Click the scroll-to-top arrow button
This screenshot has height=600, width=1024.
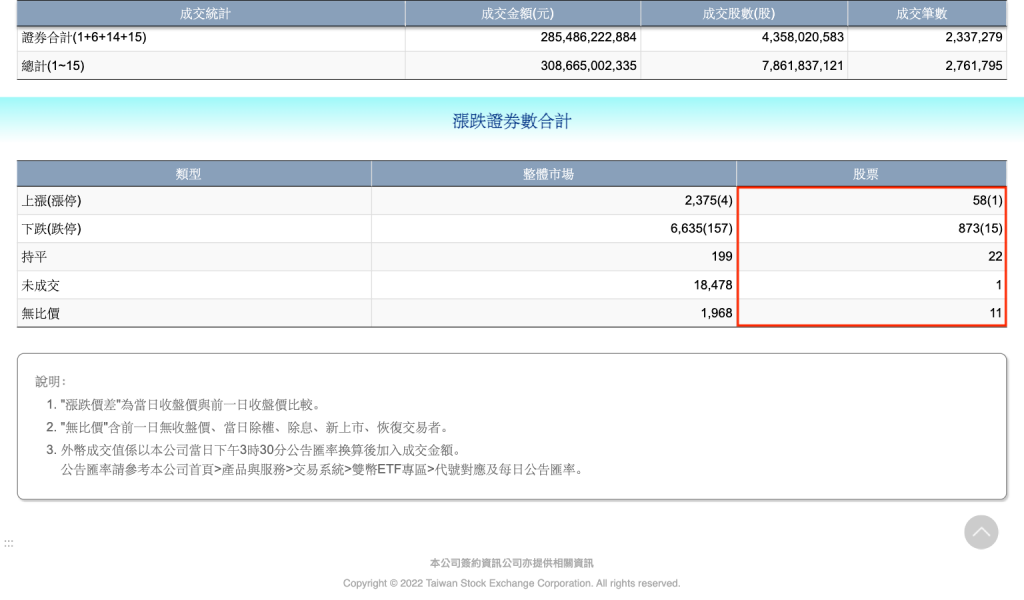pyautogui.click(x=981, y=532)
